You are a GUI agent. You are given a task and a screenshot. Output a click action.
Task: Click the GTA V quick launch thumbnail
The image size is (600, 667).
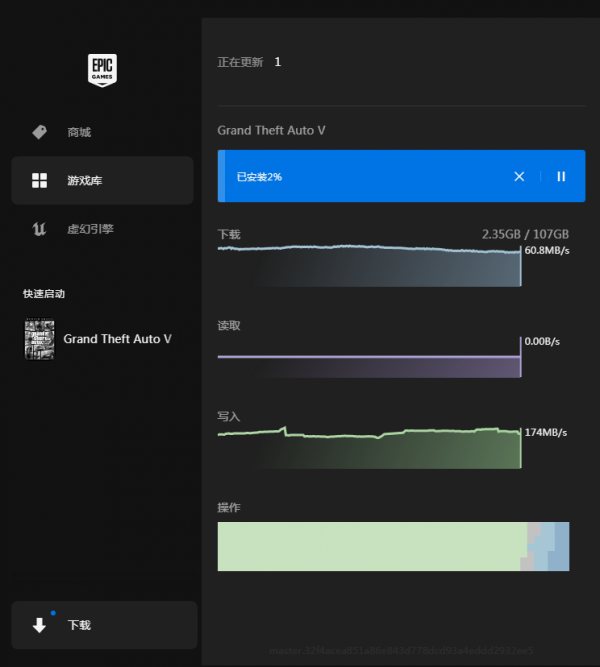(x=39, y=339)
